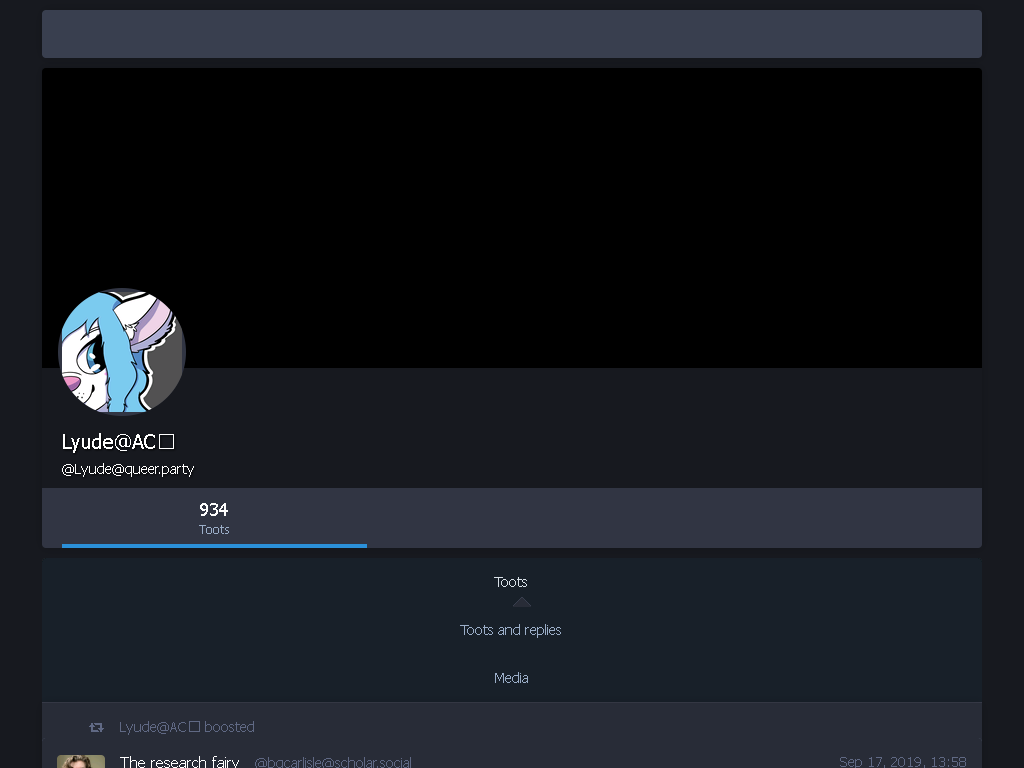Click the emoji placeholder box after Lyude@AC heading
Screen dimensions: 1024x768
[167, 442]
